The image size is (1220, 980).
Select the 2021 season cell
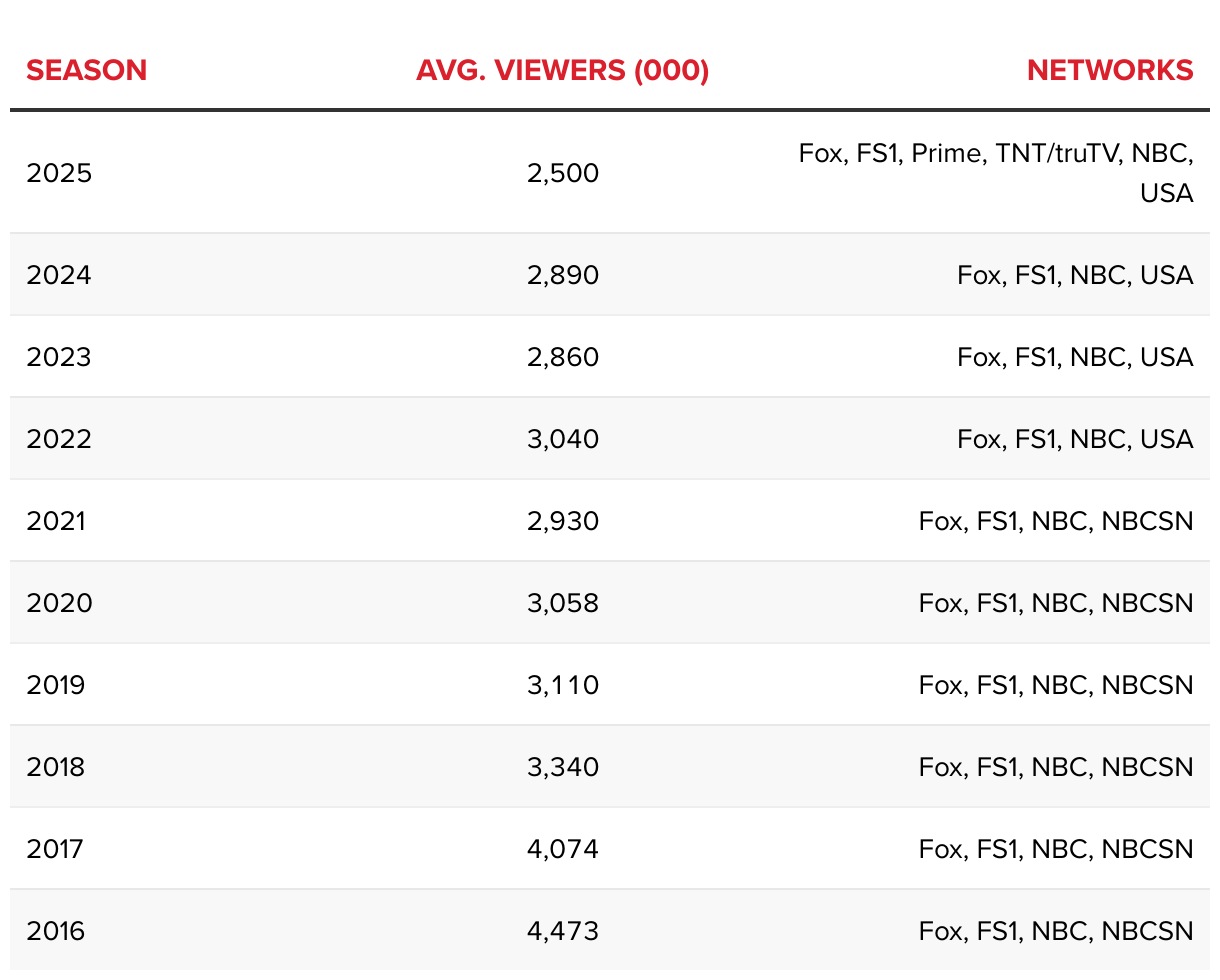[56, 521]
